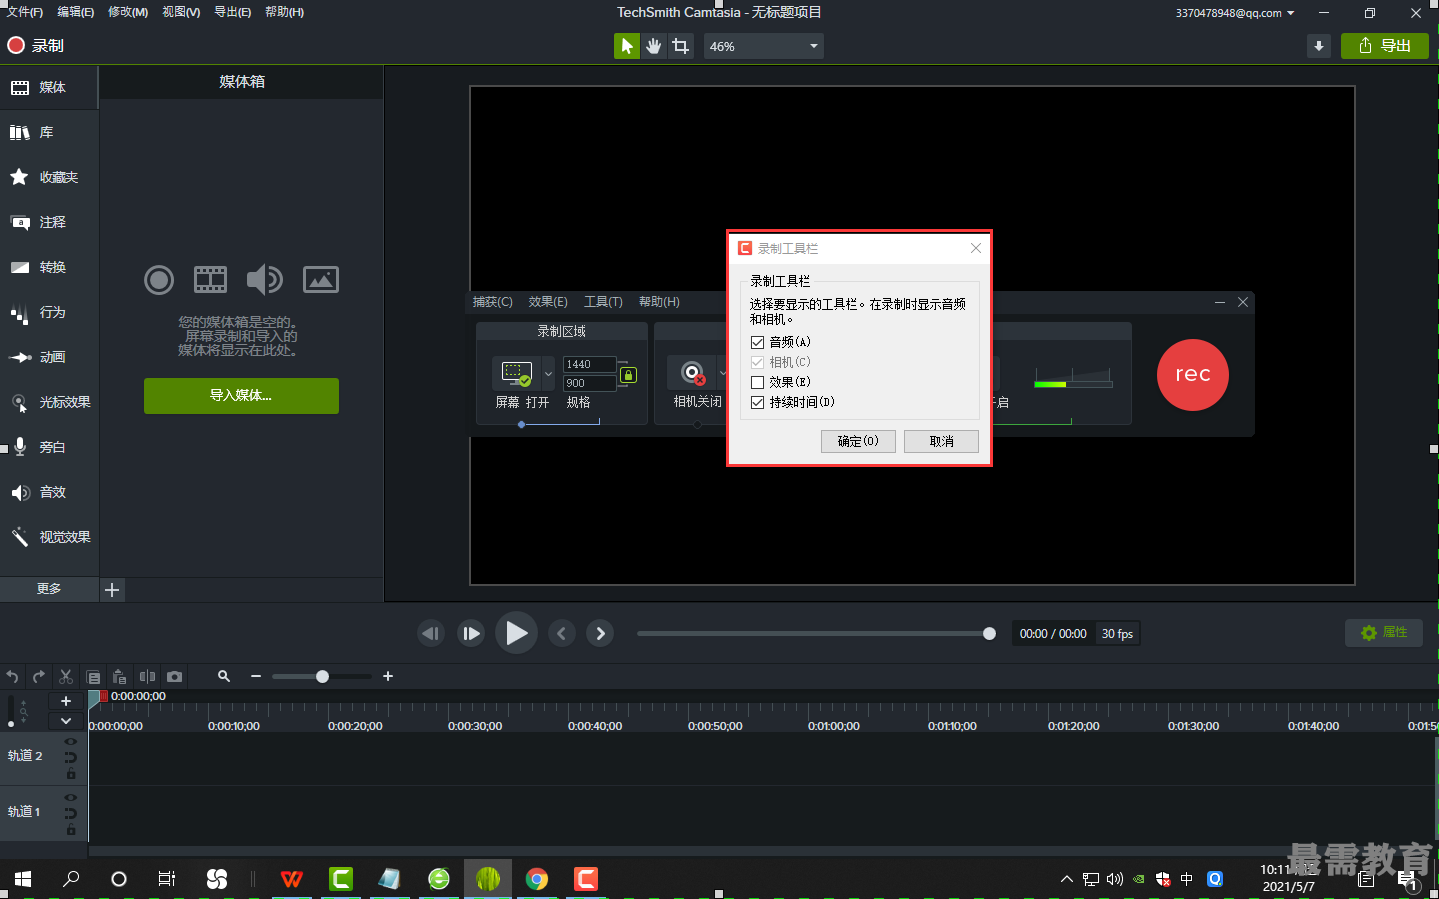This screenshot has height=899, width=1439.
Task: Toggle visibility eye of 轨道 1
Action: click(71, 798)
